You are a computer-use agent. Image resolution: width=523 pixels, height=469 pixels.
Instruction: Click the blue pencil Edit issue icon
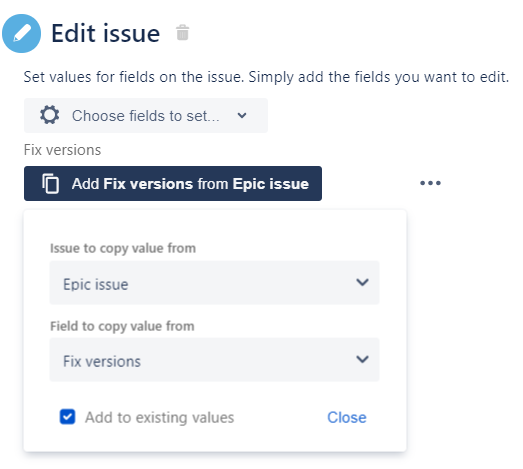coord(22,33)
